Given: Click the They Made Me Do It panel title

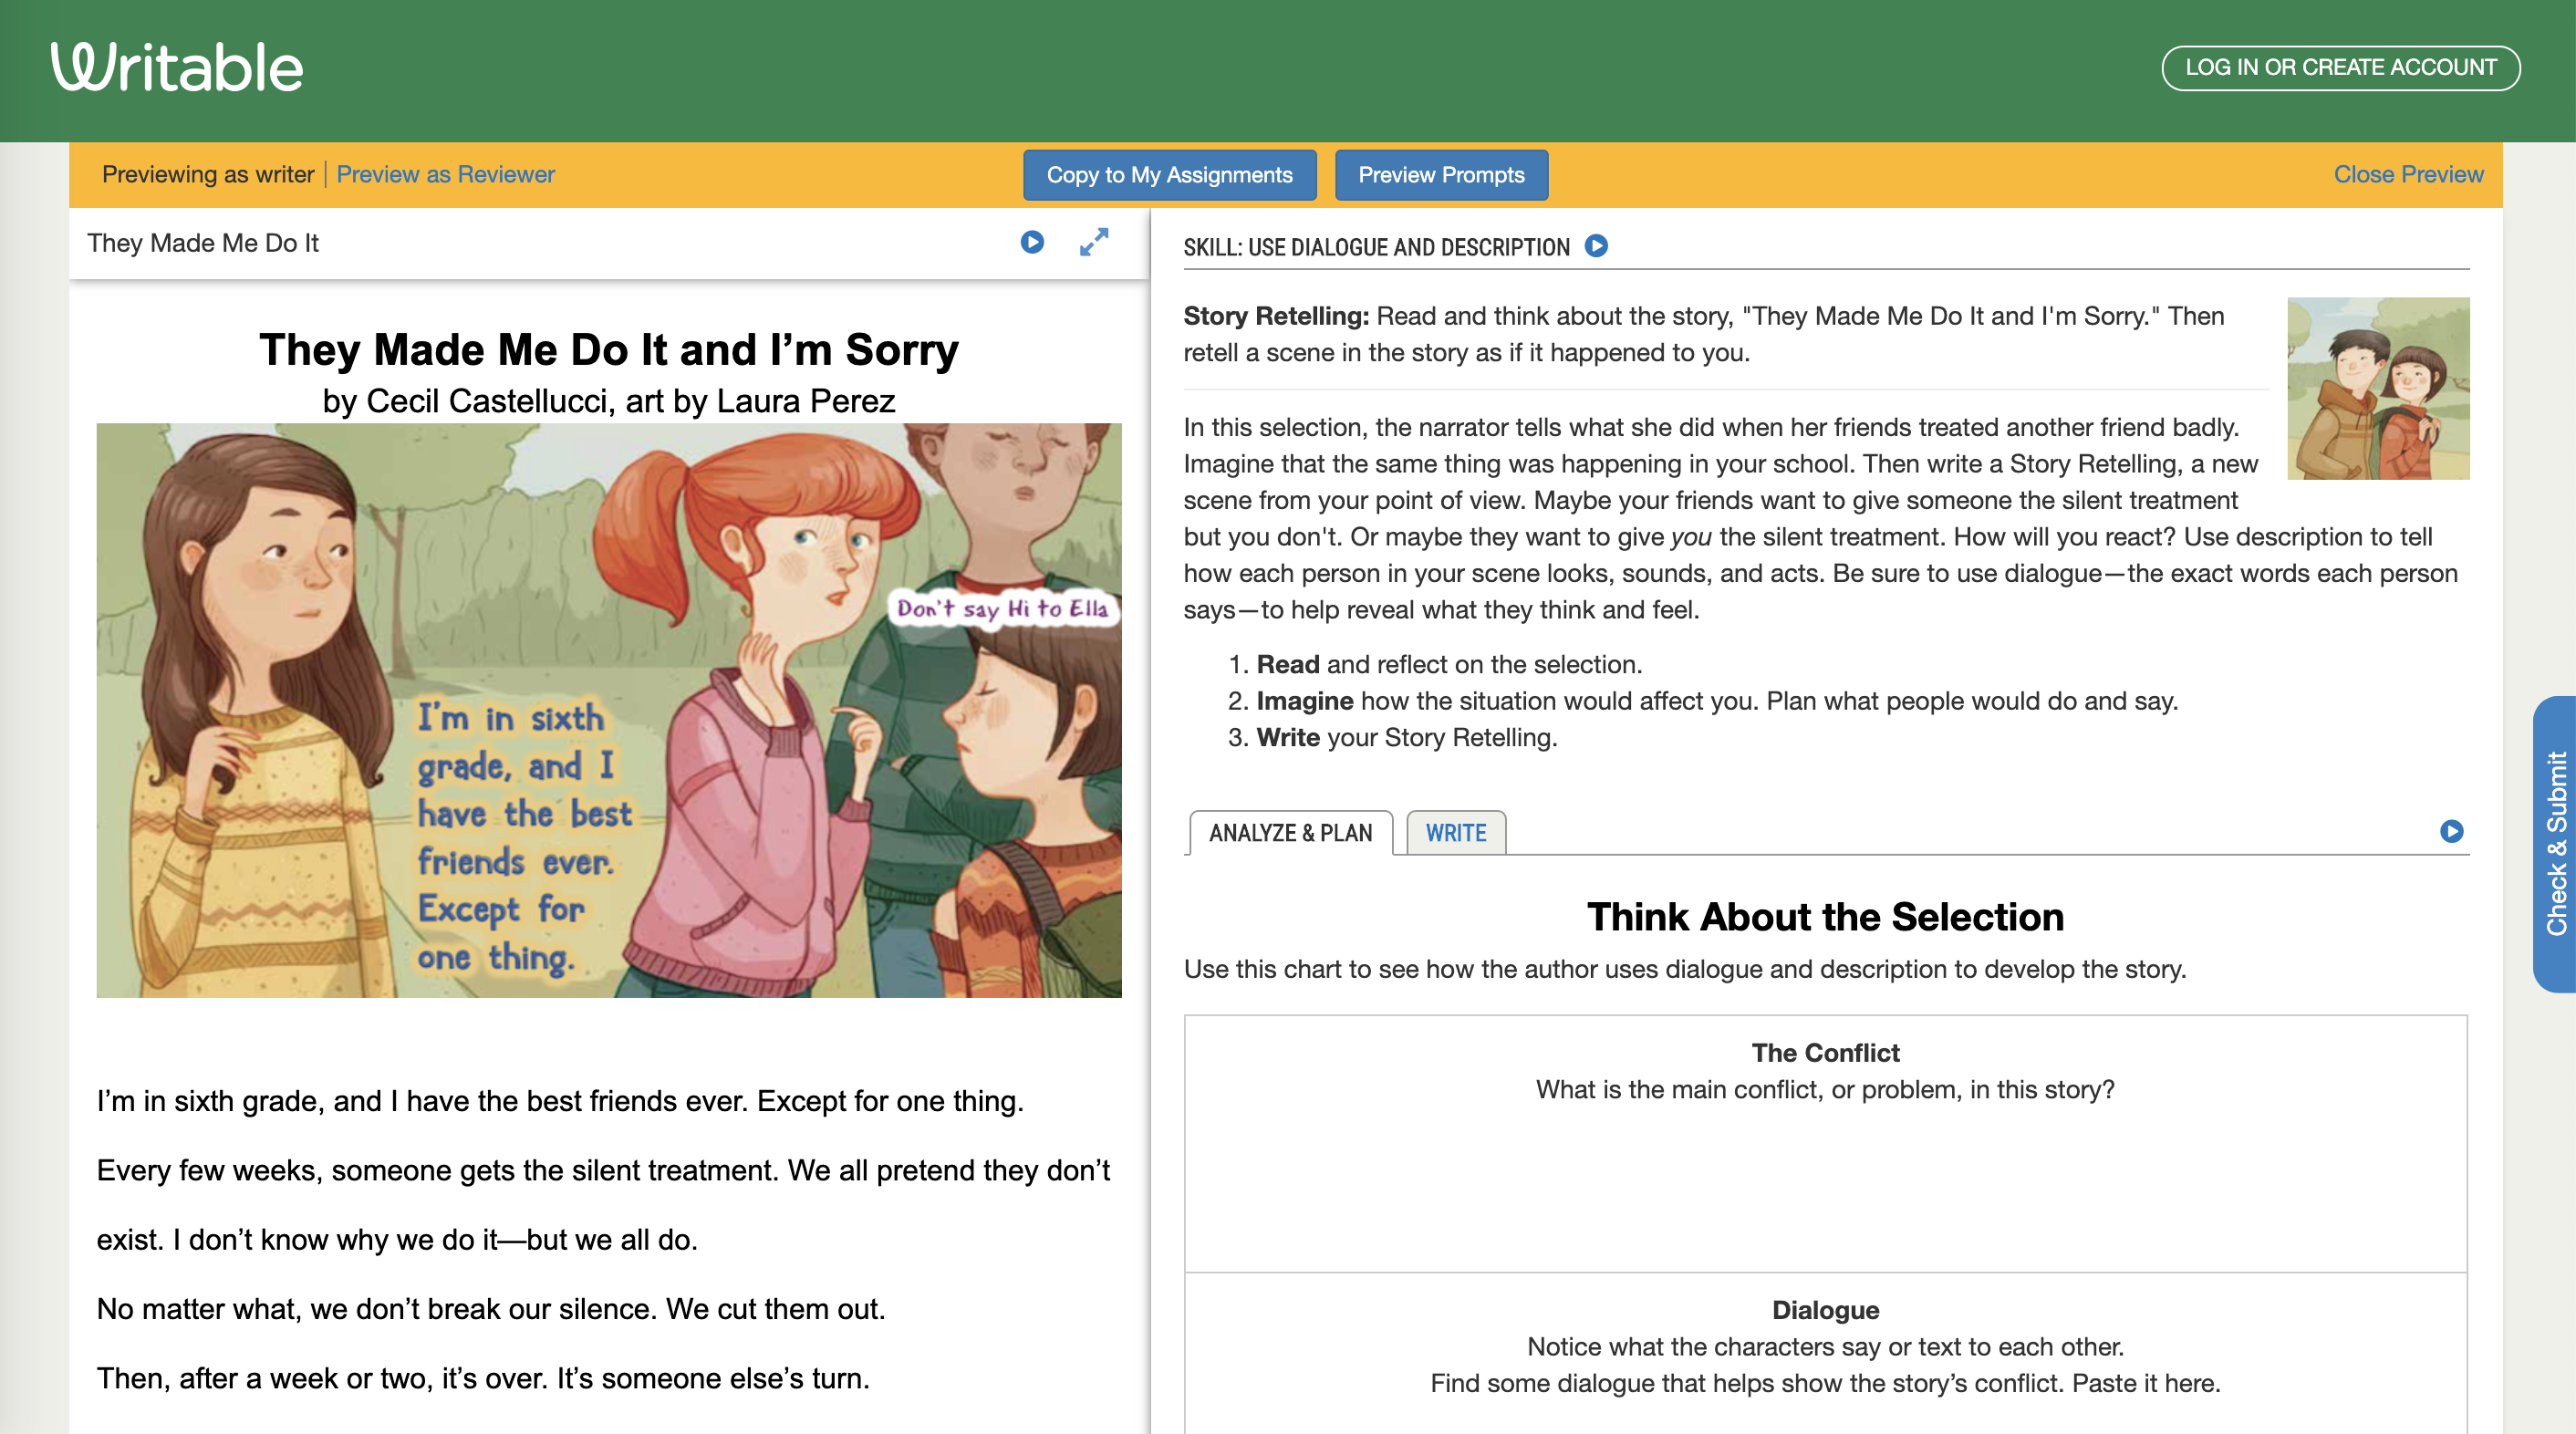Looking at the screenshot, I should (x=203, y=243).
